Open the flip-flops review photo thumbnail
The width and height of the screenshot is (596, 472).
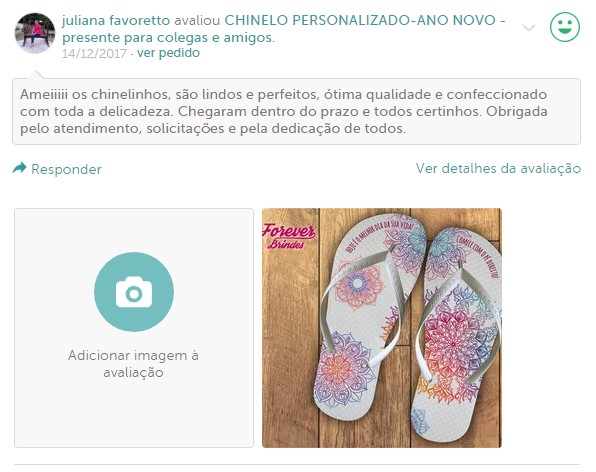tap(382, 328)
